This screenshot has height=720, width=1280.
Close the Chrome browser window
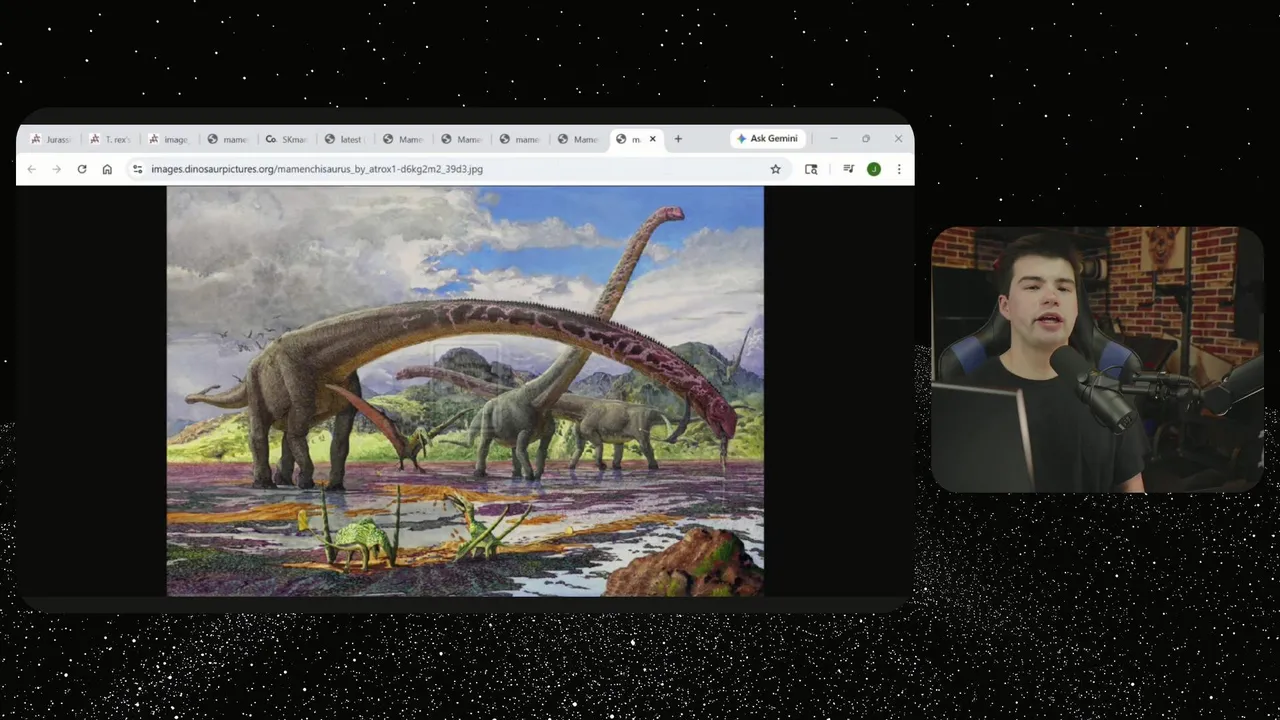coord(898,139)
